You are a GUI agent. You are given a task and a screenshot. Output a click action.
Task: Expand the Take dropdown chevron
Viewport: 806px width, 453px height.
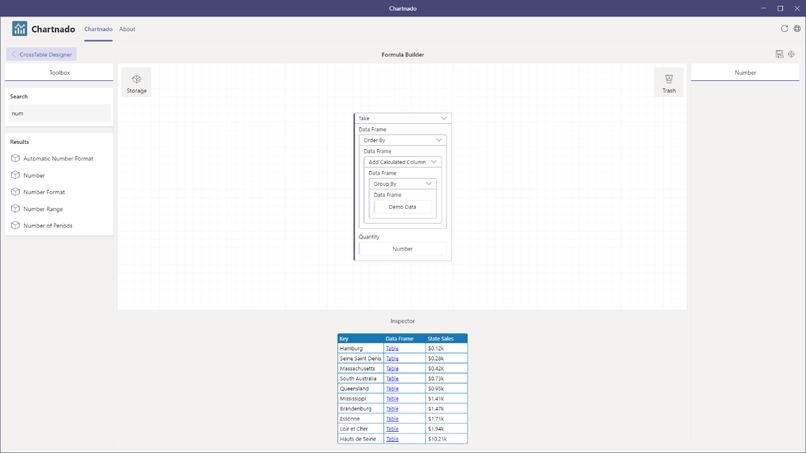[444, 118]
